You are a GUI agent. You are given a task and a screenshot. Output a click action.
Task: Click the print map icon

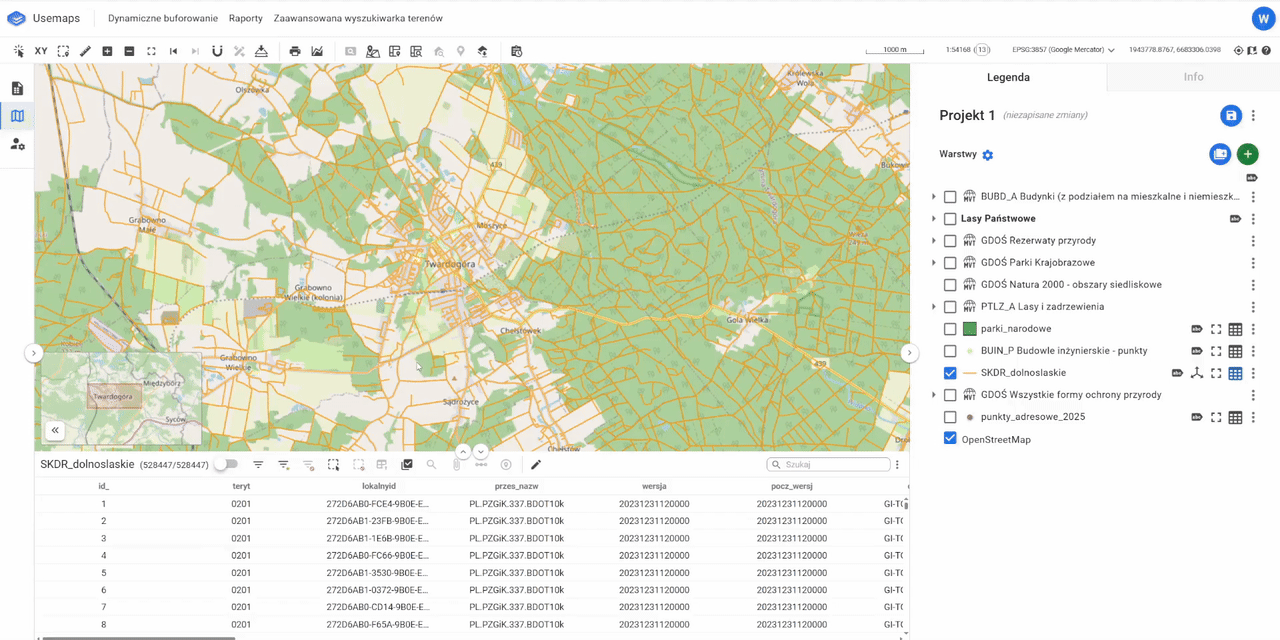294,51
